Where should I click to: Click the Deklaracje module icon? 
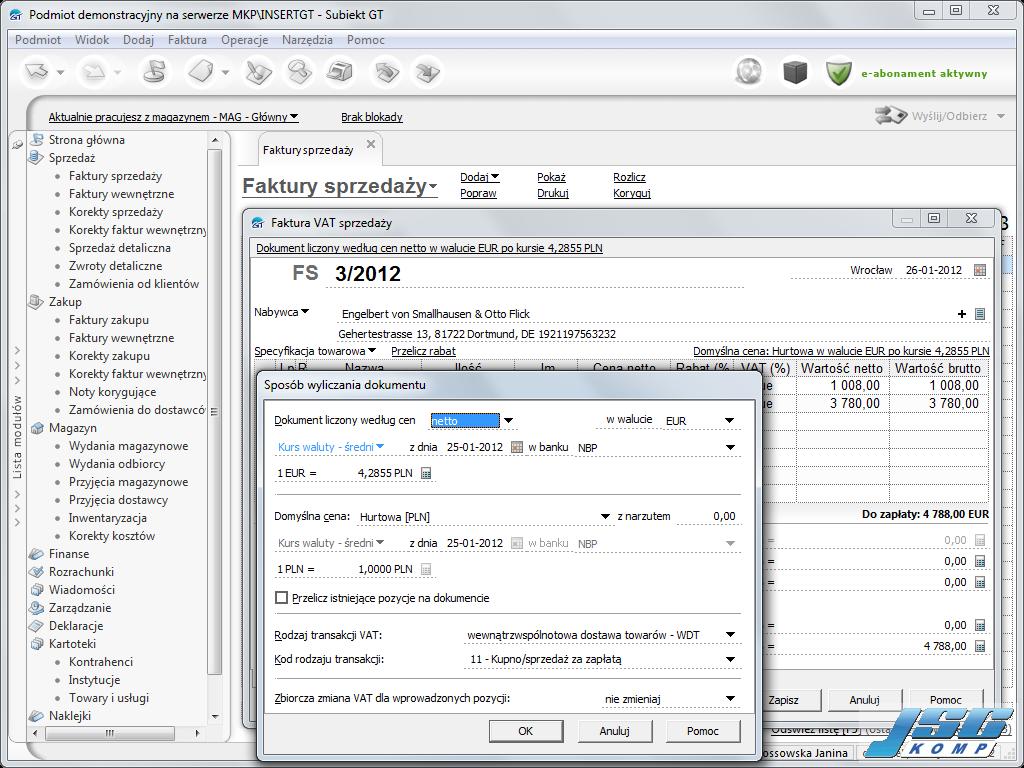pos(36,626)
